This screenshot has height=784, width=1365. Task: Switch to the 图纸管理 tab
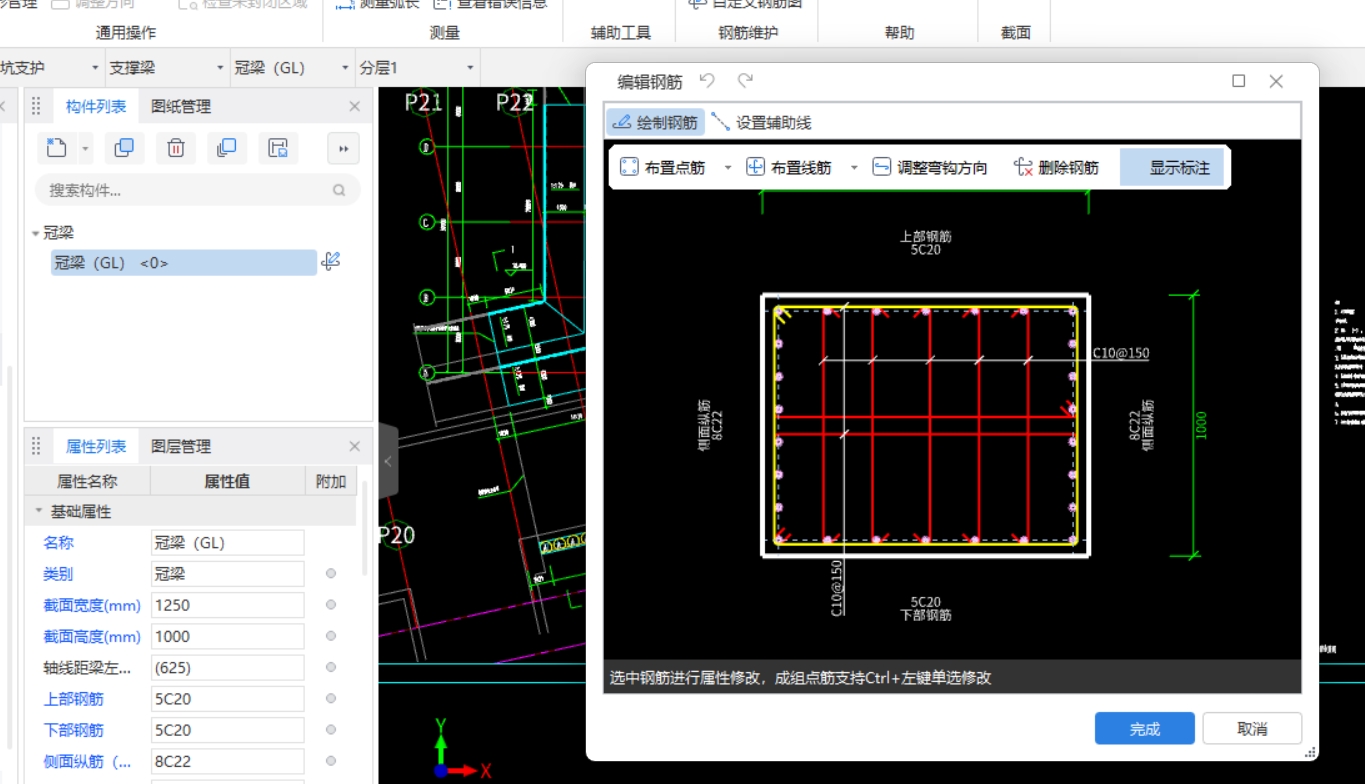181,106
